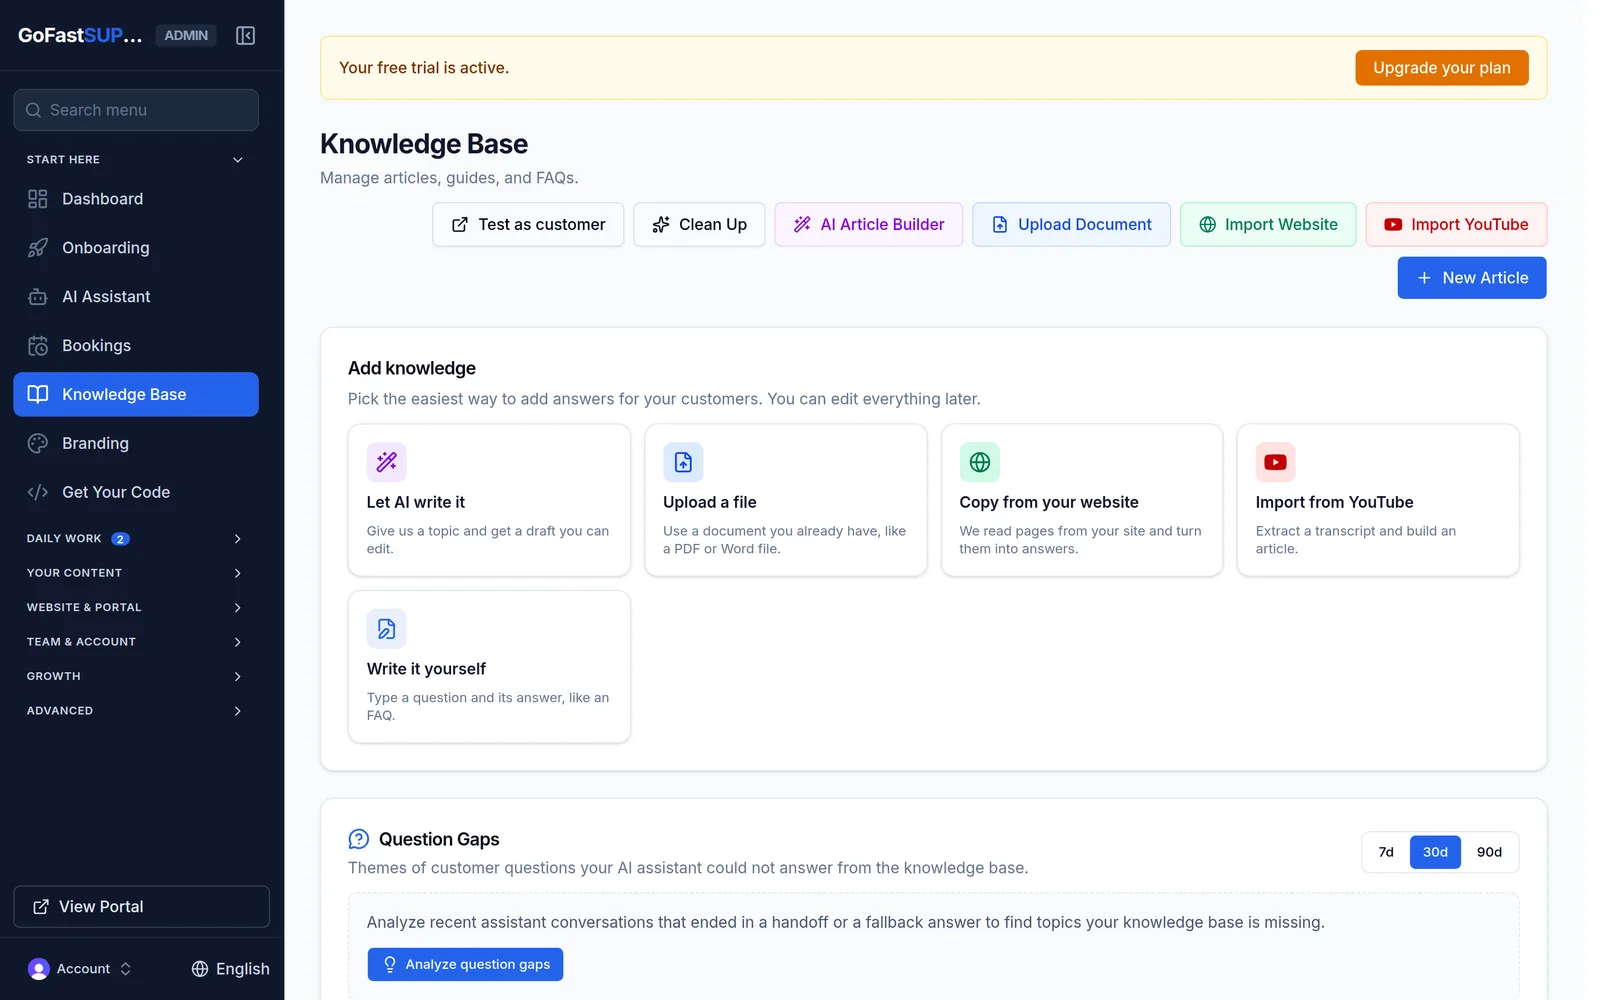The width and height of the screenshot is (1600, 1000).
Task: Click the Branding palette icon
Action: [x=38, y=443]
